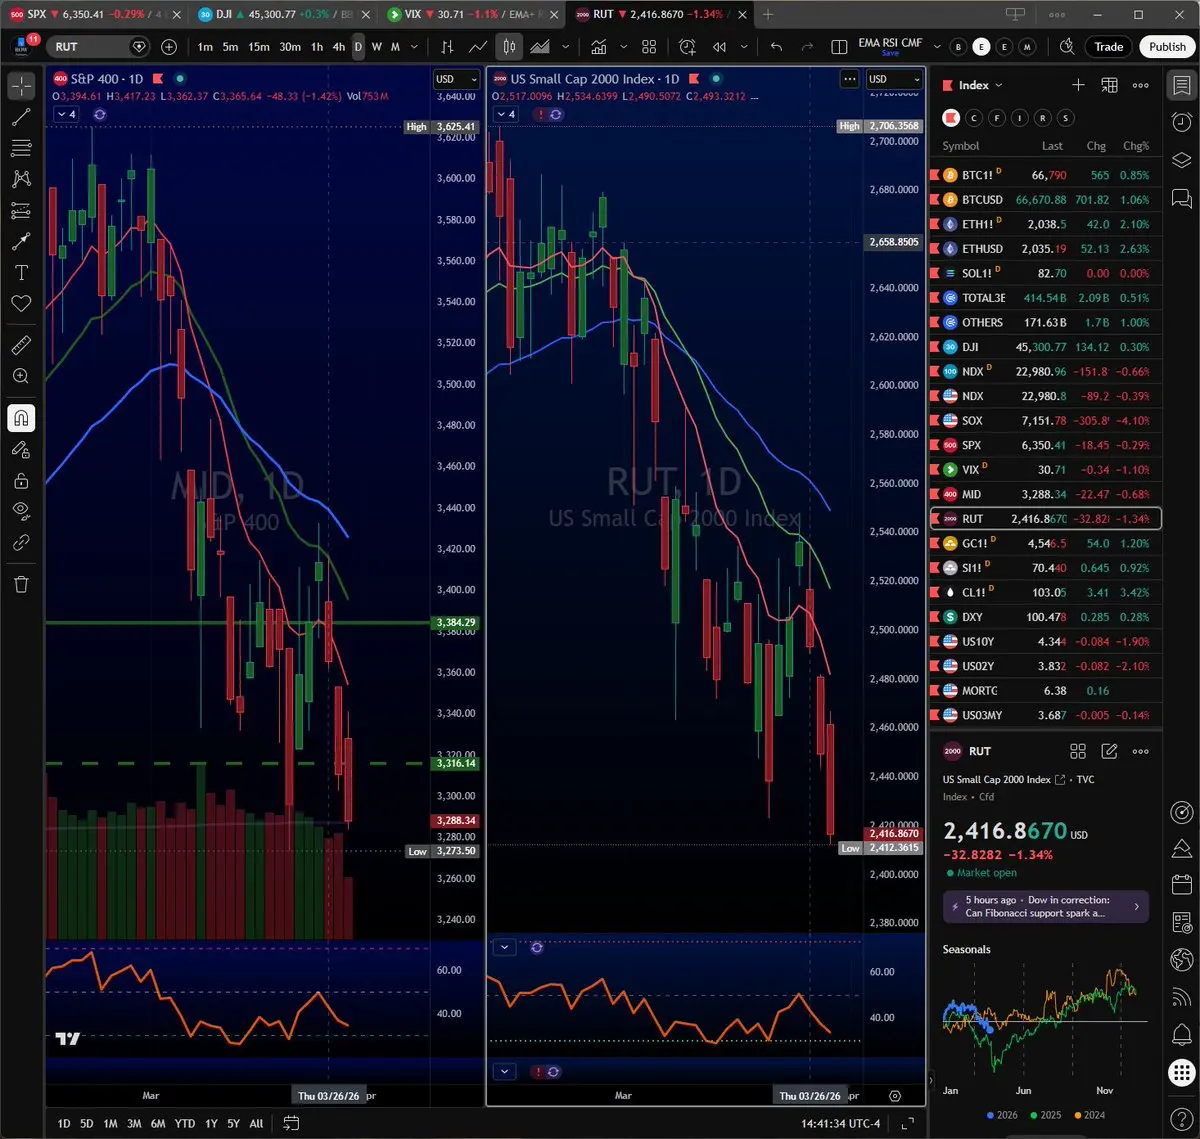The width and height of the screenshot is (1200, 1139).
Task: Open forecasting and measurement tools
Action: pyautogui.click(x=21, y=210)
